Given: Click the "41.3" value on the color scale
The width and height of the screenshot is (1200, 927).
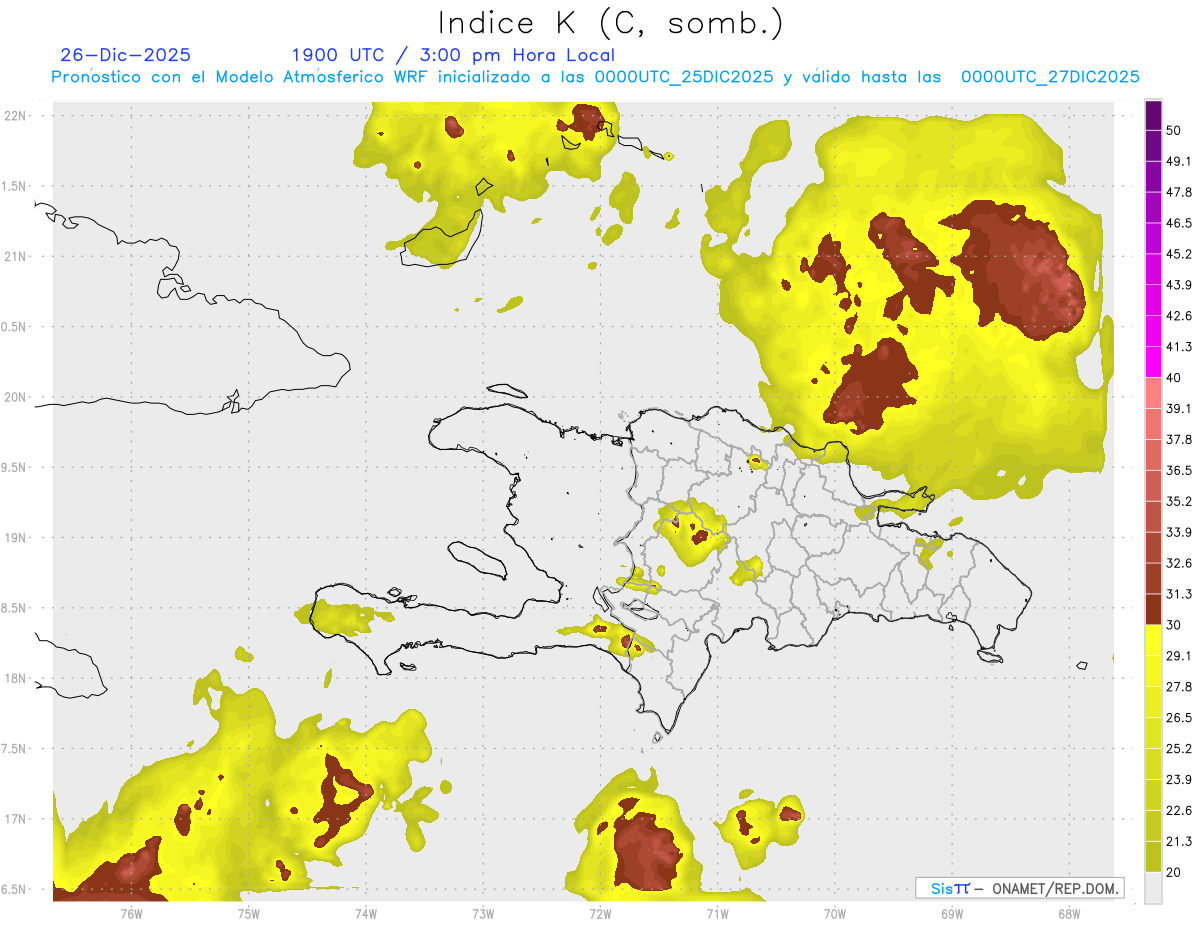Looking at the screenshot, I should point(1180,347).
